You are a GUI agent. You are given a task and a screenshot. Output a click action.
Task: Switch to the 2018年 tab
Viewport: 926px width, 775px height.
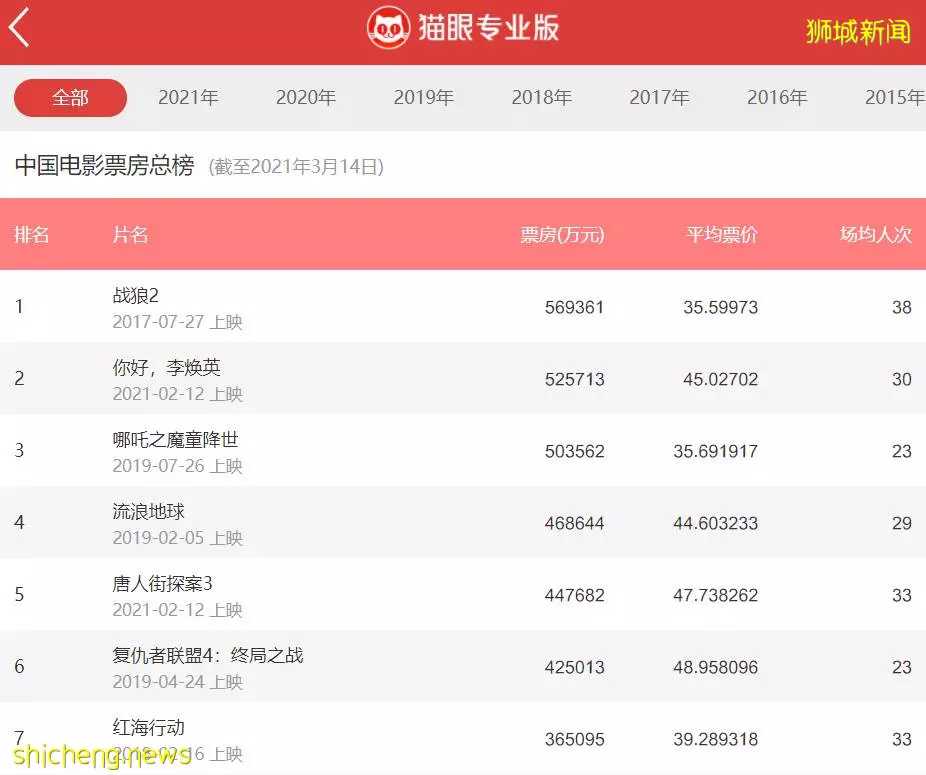tap(542, 97)
